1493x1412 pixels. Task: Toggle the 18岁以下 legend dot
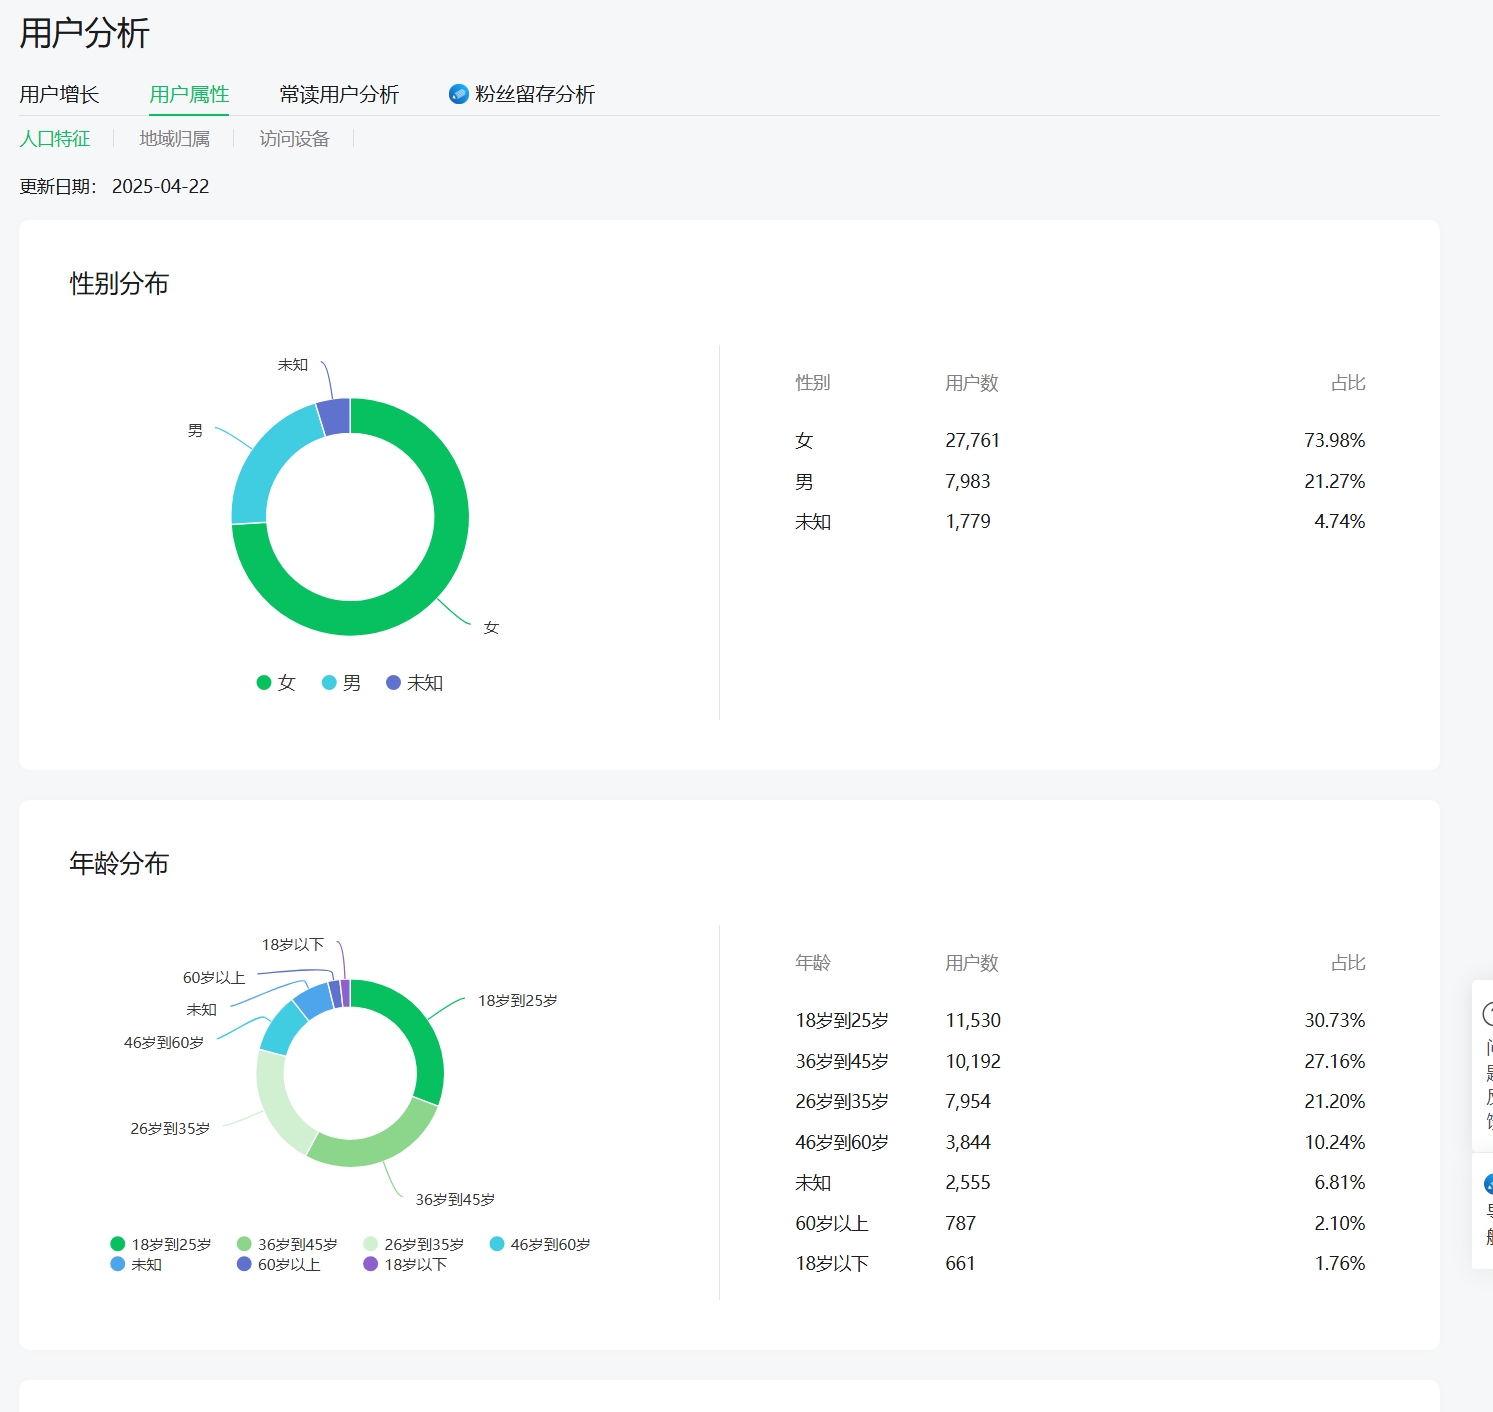(x=371, y=1264)
